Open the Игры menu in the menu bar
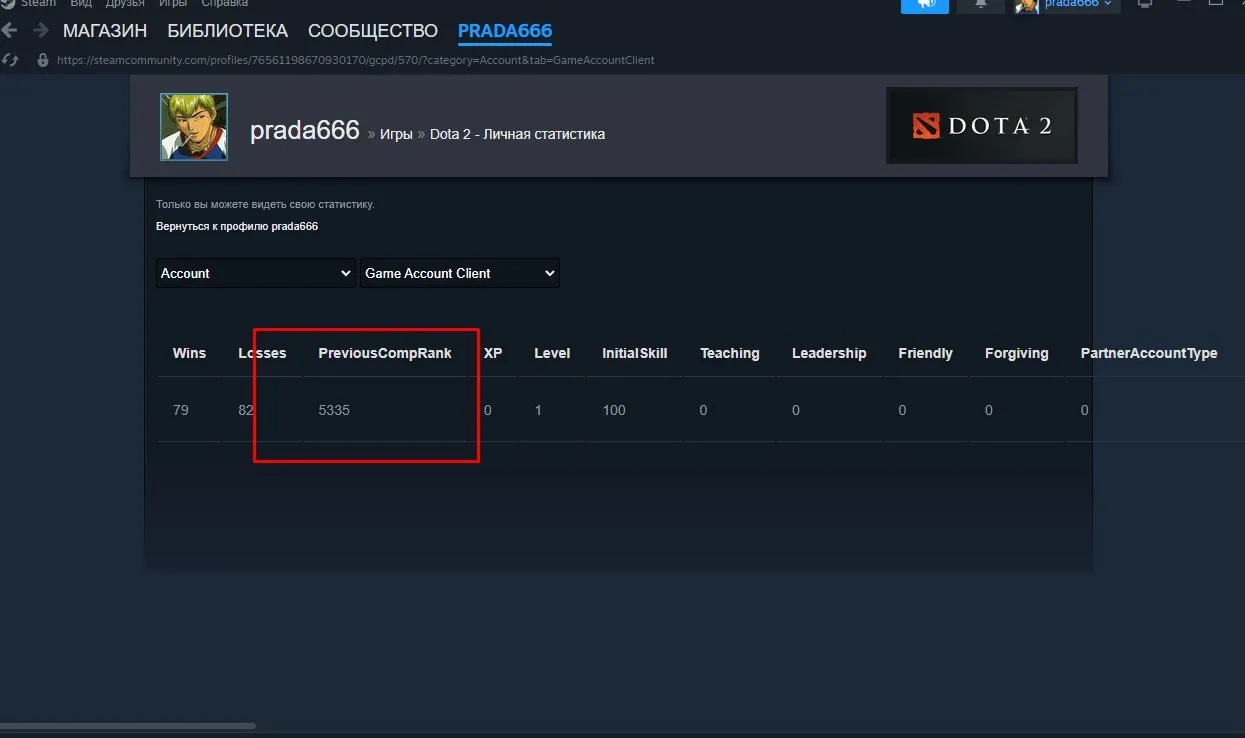The width and height of the screenshot is (1245, 738). pyautogui.click(x=173, y=3)
